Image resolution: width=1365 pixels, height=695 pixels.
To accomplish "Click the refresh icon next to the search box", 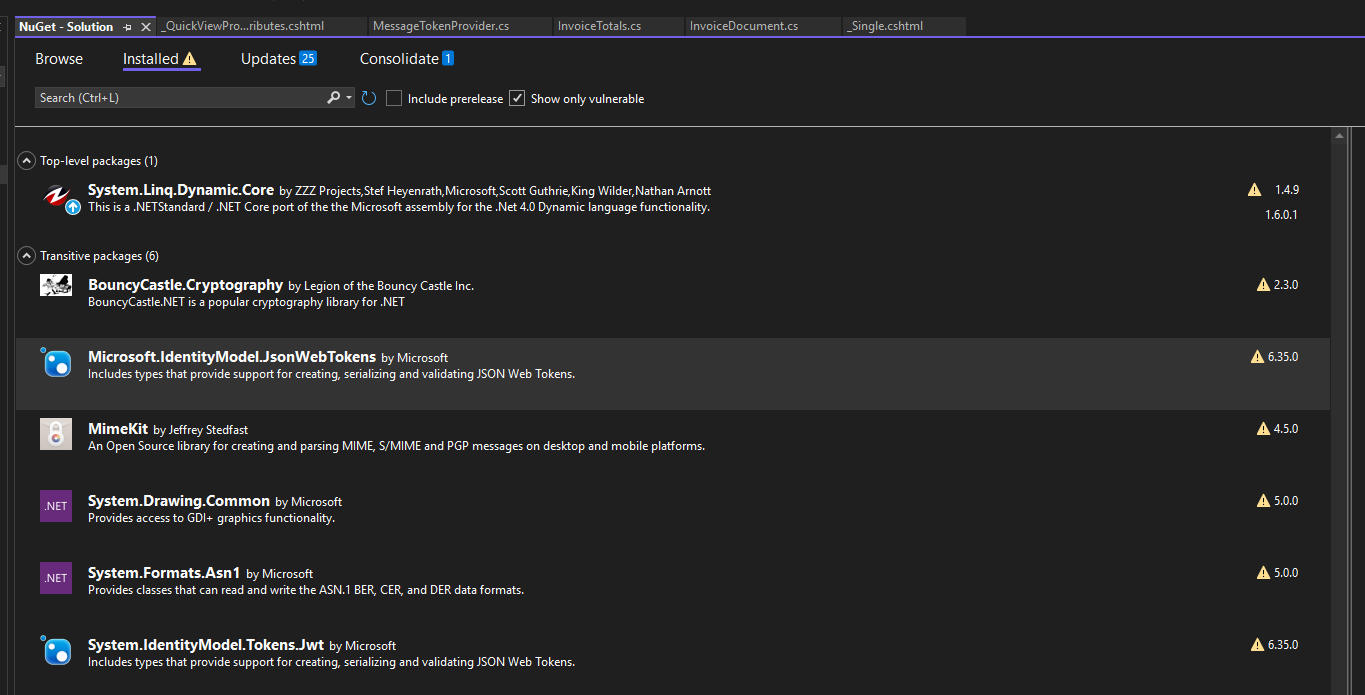I will tap(368, 98).
